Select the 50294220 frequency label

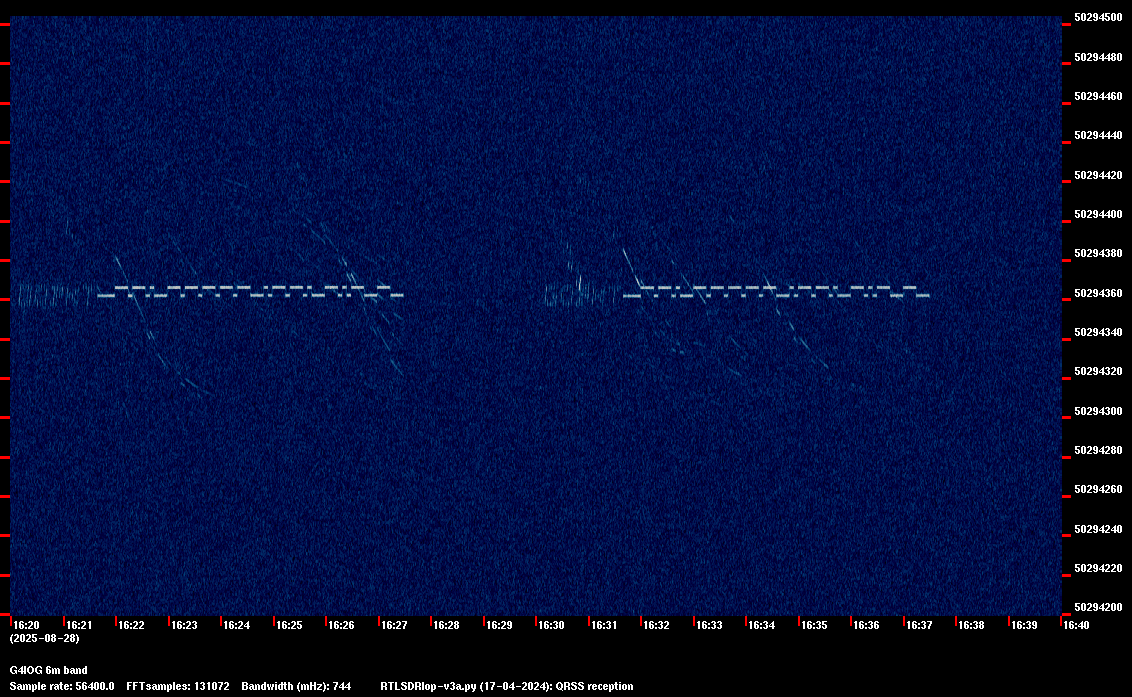[x=1098, y=568]
